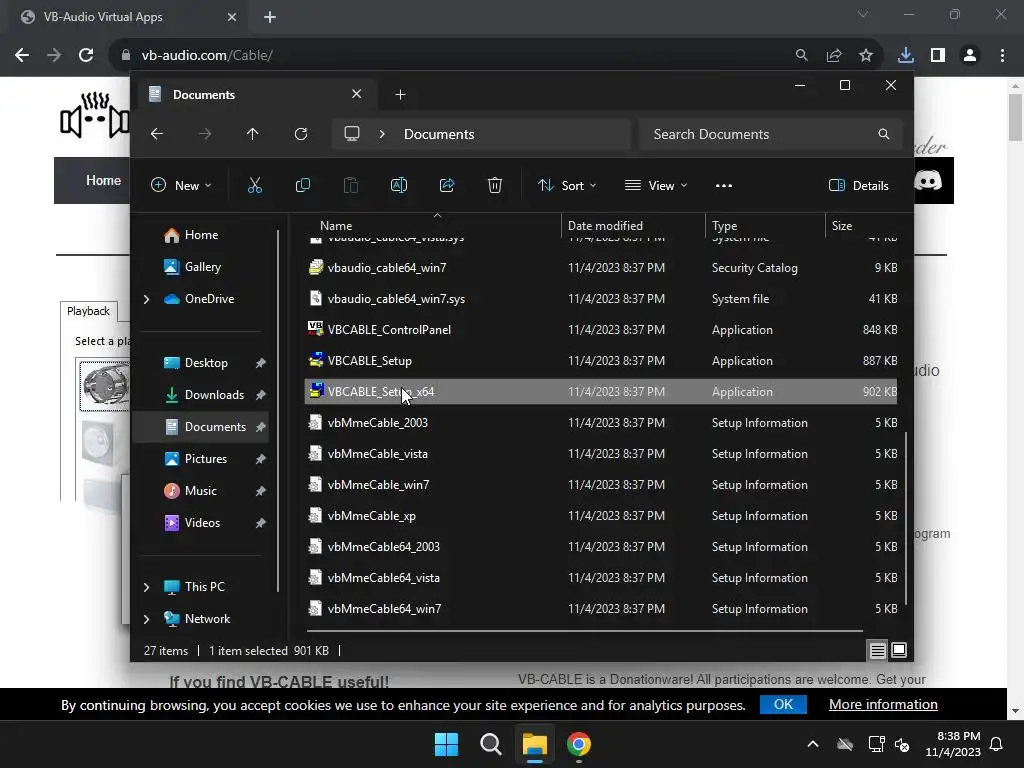Reload the vb-audio page in Chrome
The height and width of the screenshot is (768, 1024).
86,56
